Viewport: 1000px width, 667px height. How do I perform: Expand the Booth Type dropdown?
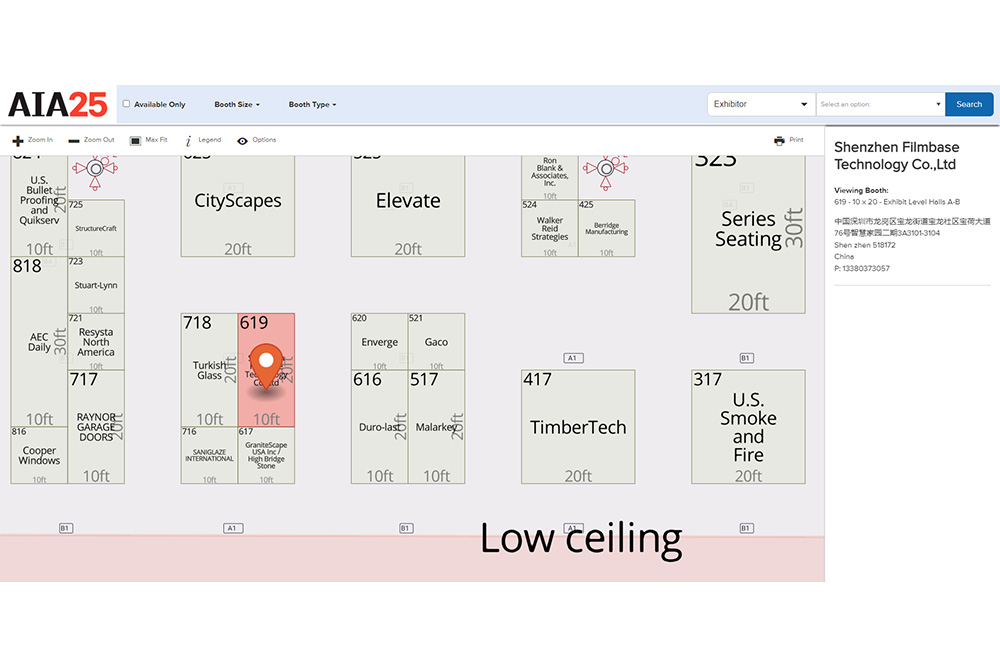312,105
